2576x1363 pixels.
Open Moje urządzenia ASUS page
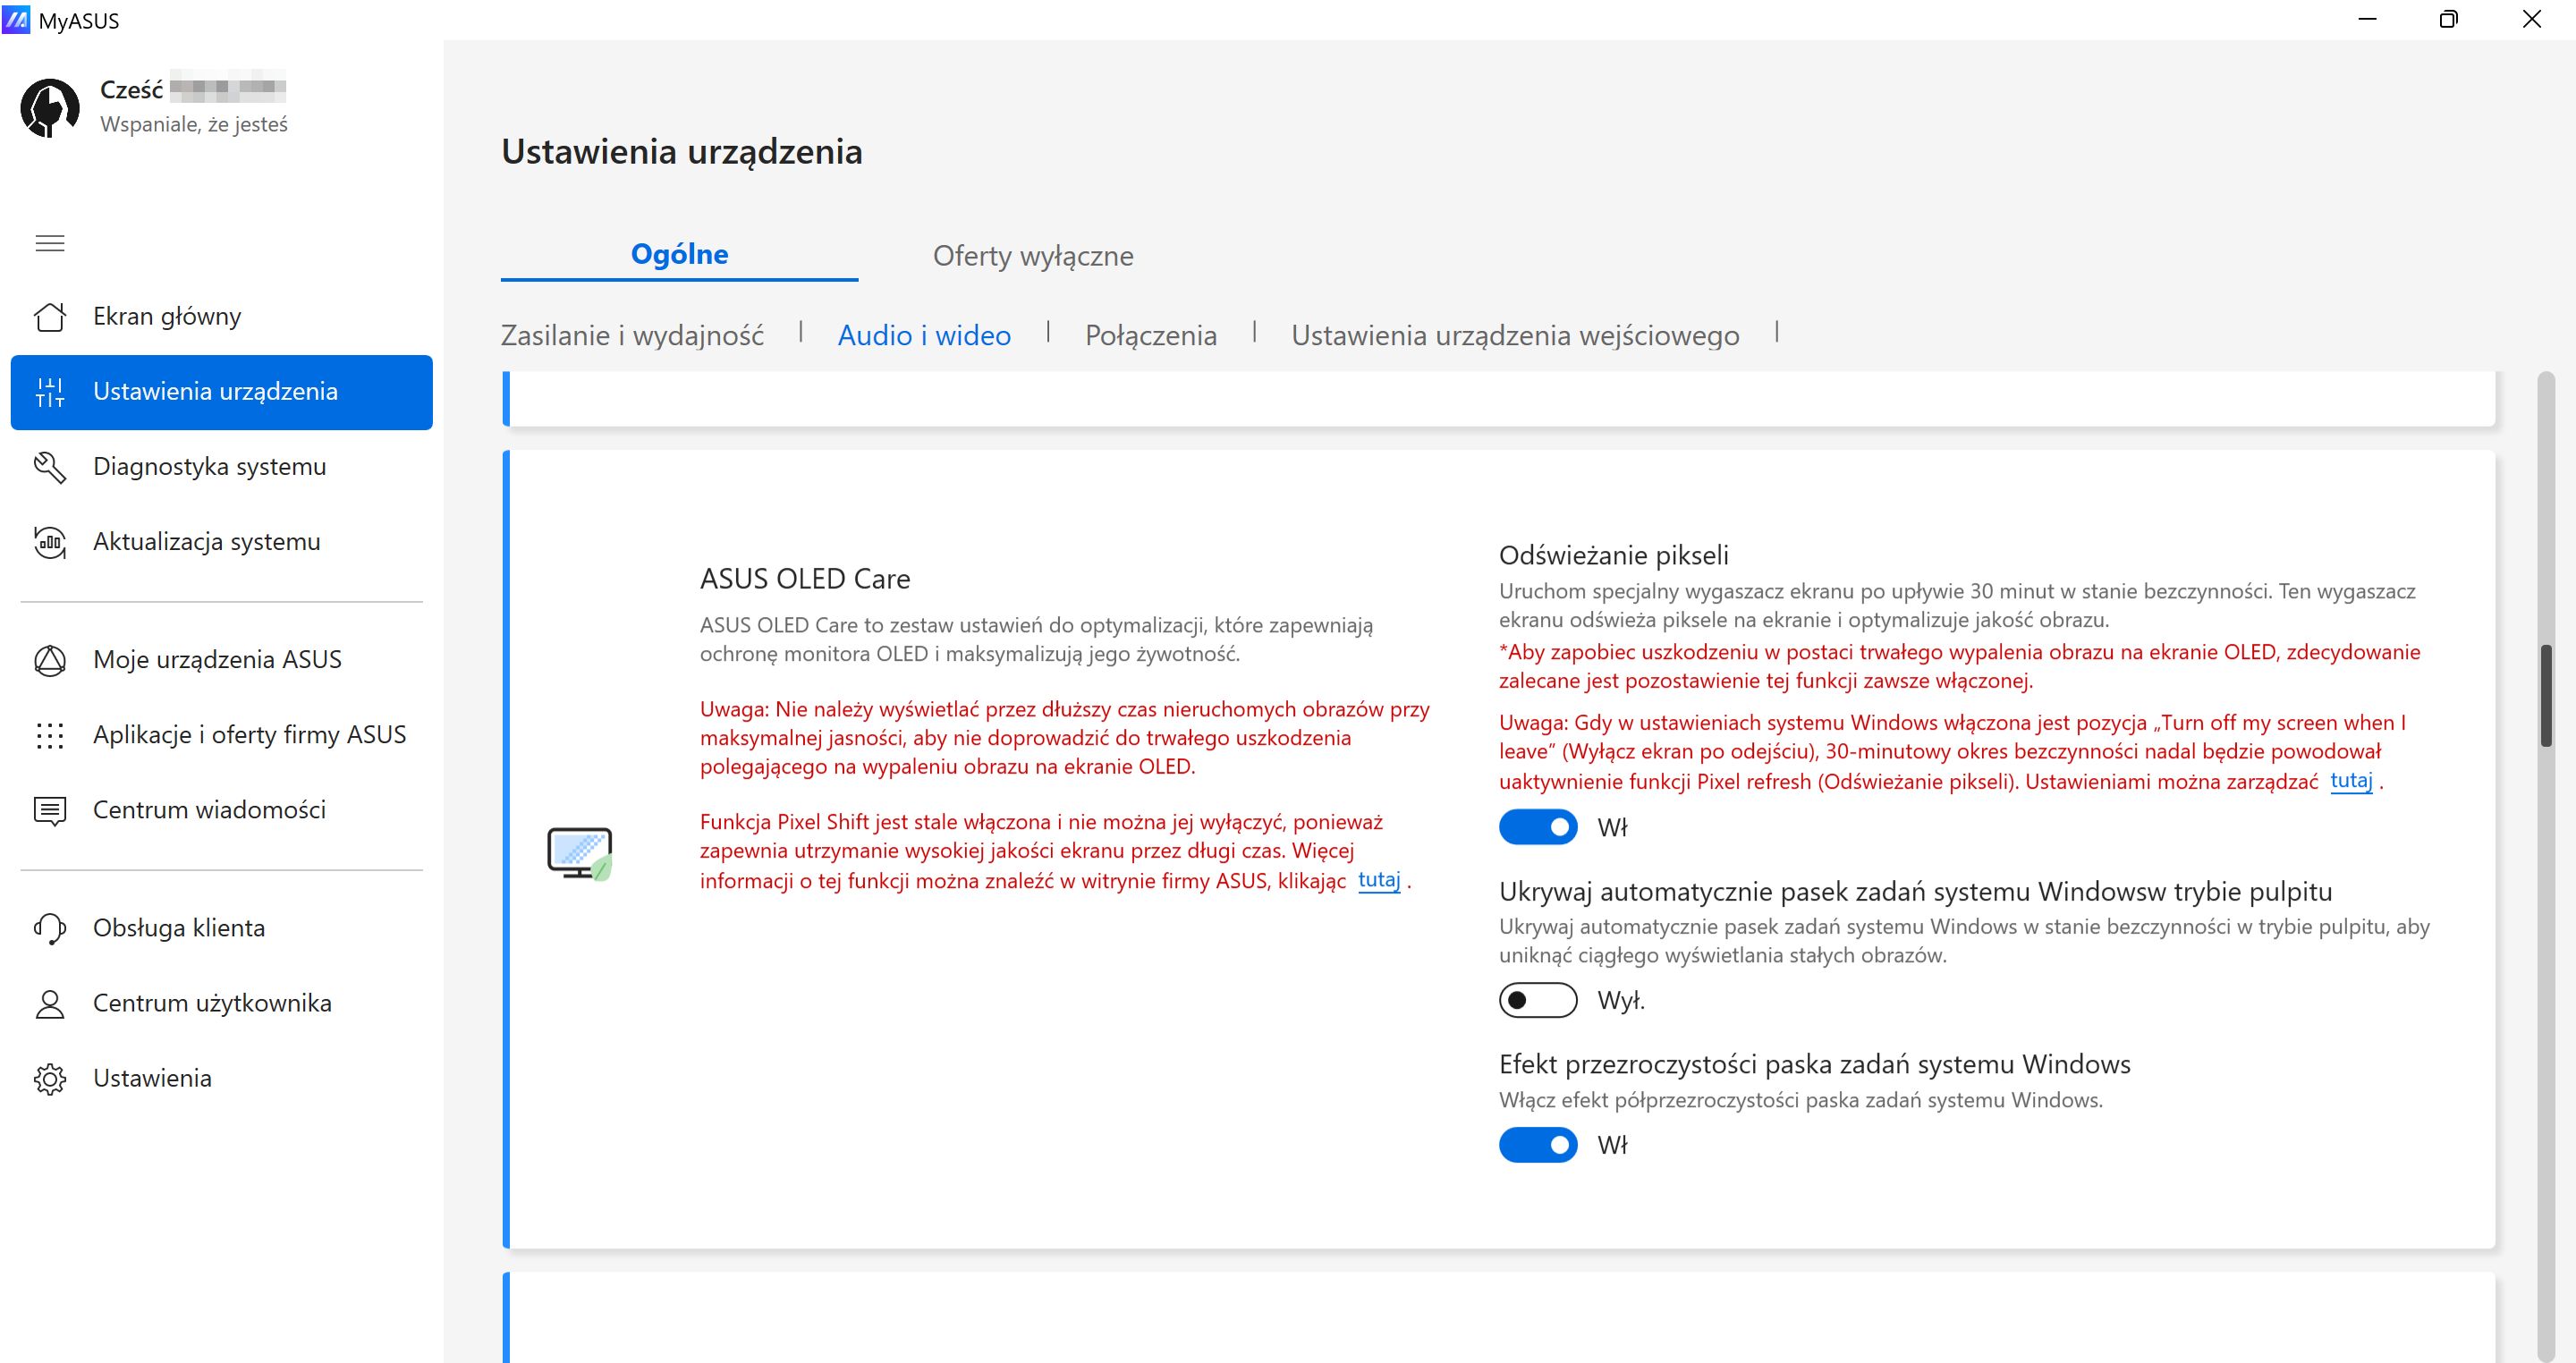221,660
